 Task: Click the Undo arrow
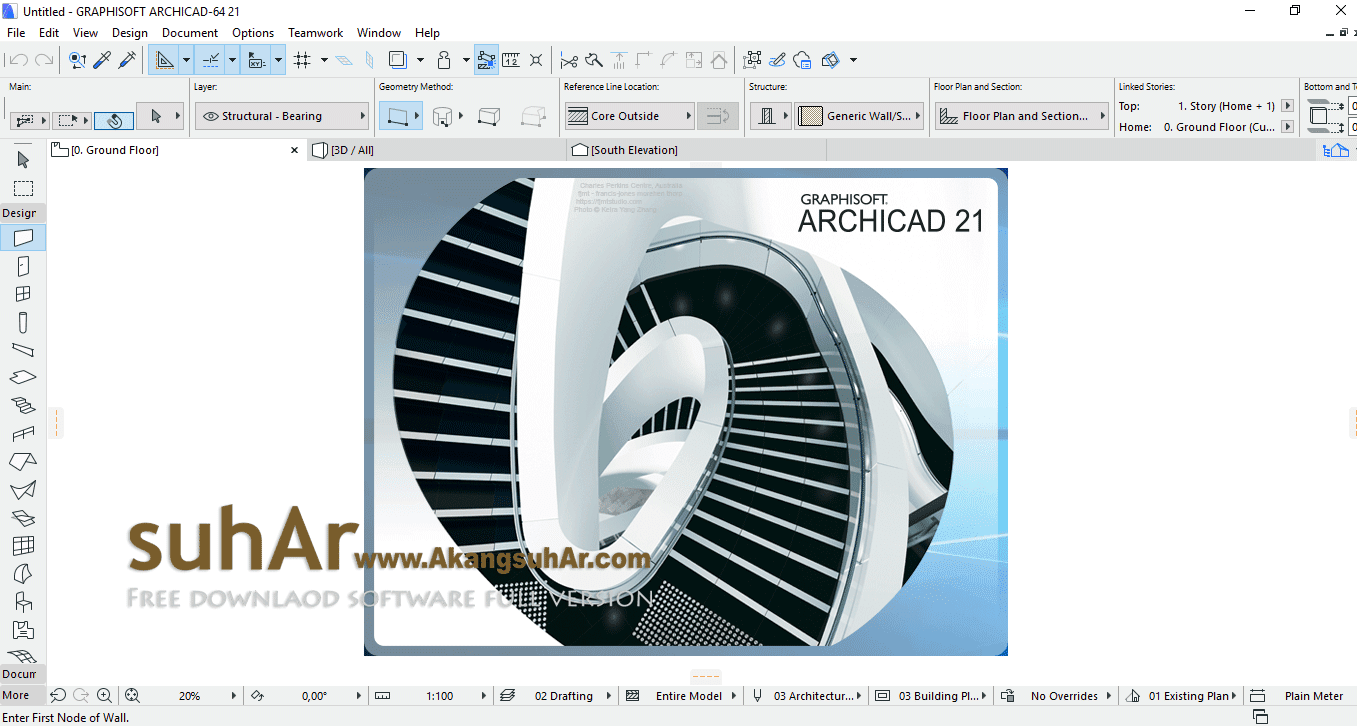pyautogui.click(x=18, y=60)
